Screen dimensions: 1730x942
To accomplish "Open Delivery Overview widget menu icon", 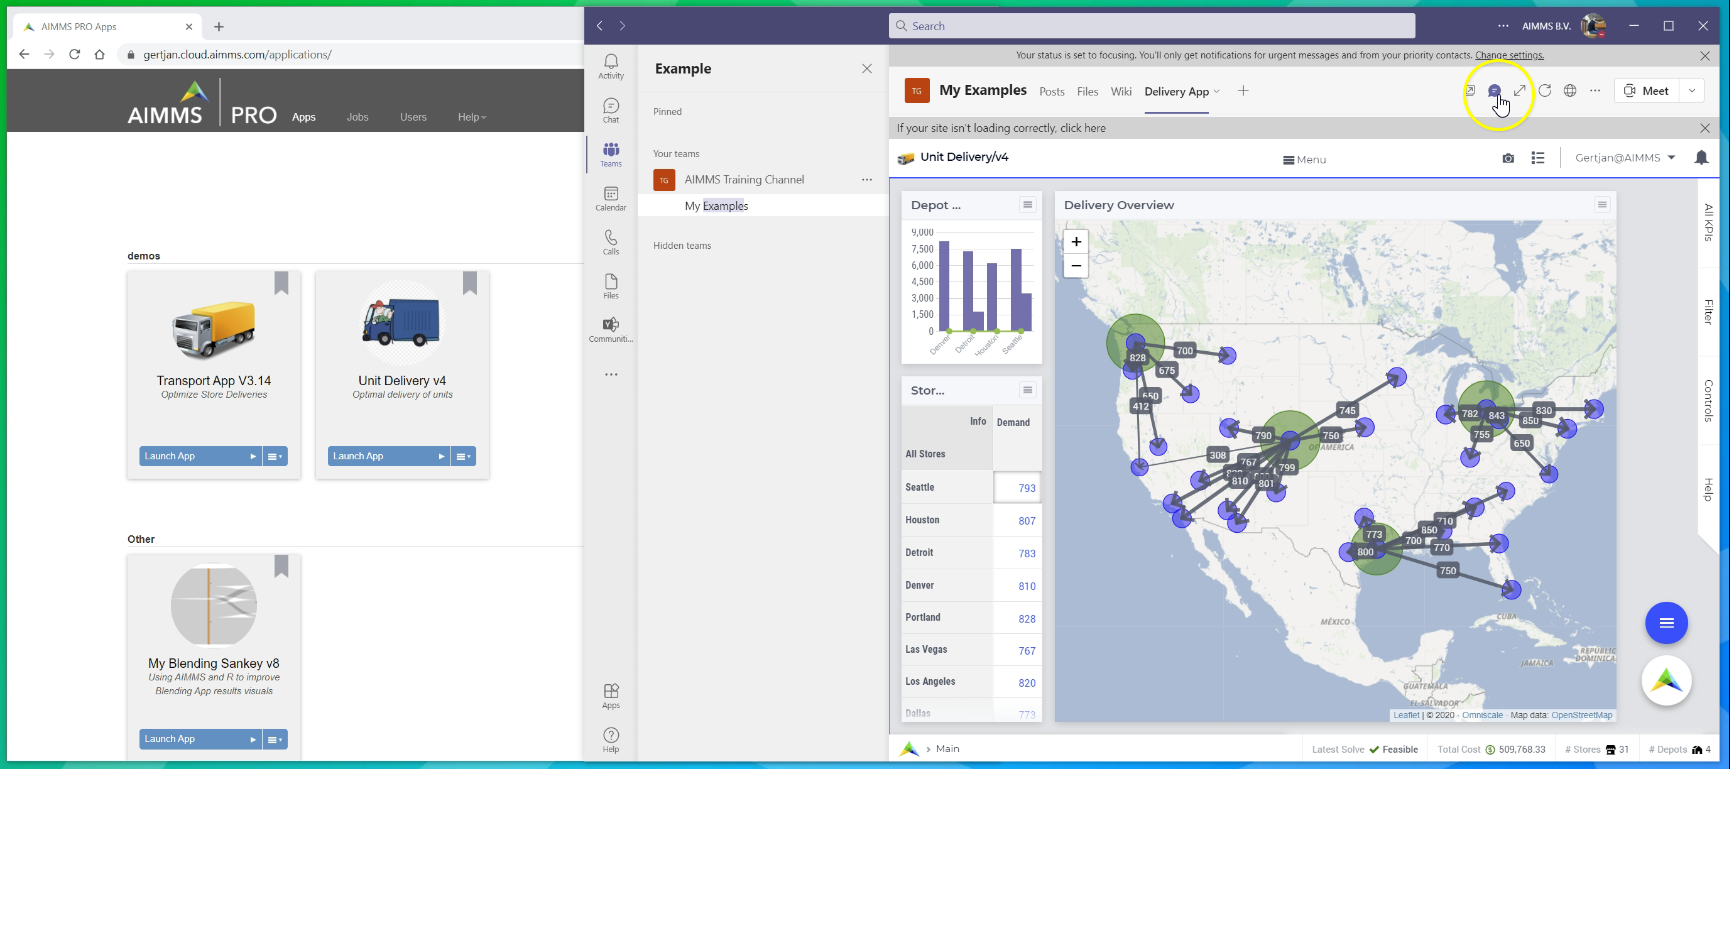I will click(x=1602, y=204).
